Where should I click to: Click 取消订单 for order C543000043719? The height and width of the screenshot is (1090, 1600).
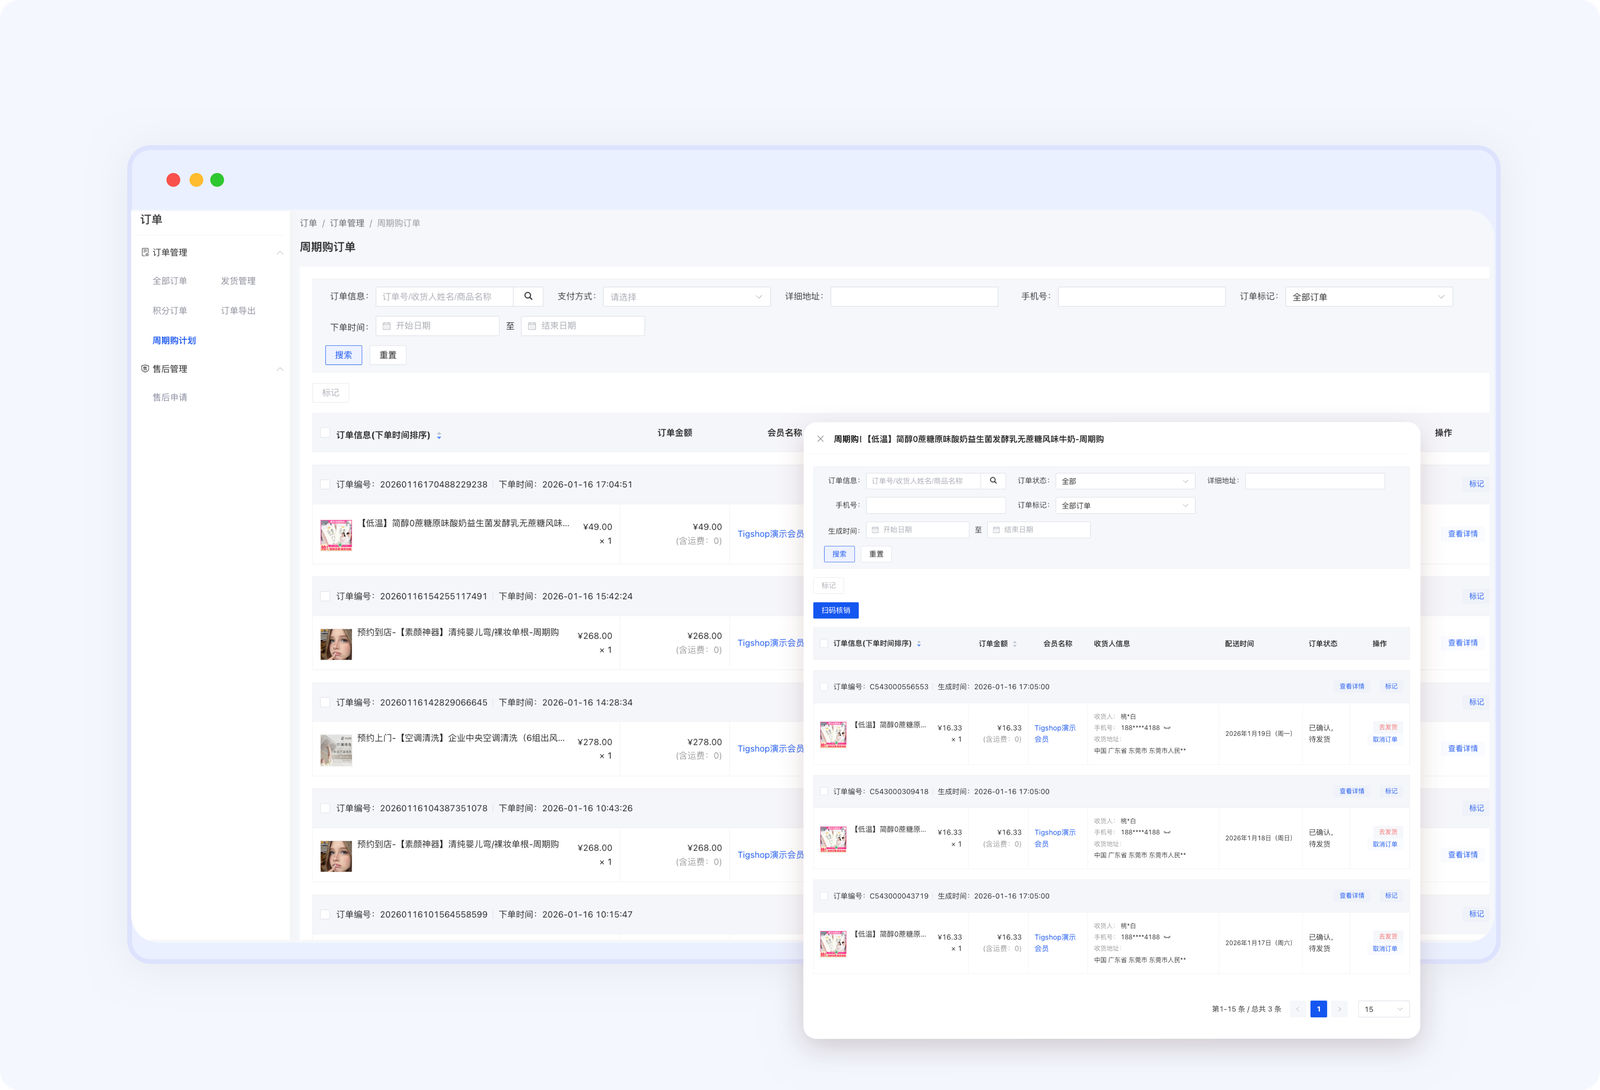pos(1385,949)
